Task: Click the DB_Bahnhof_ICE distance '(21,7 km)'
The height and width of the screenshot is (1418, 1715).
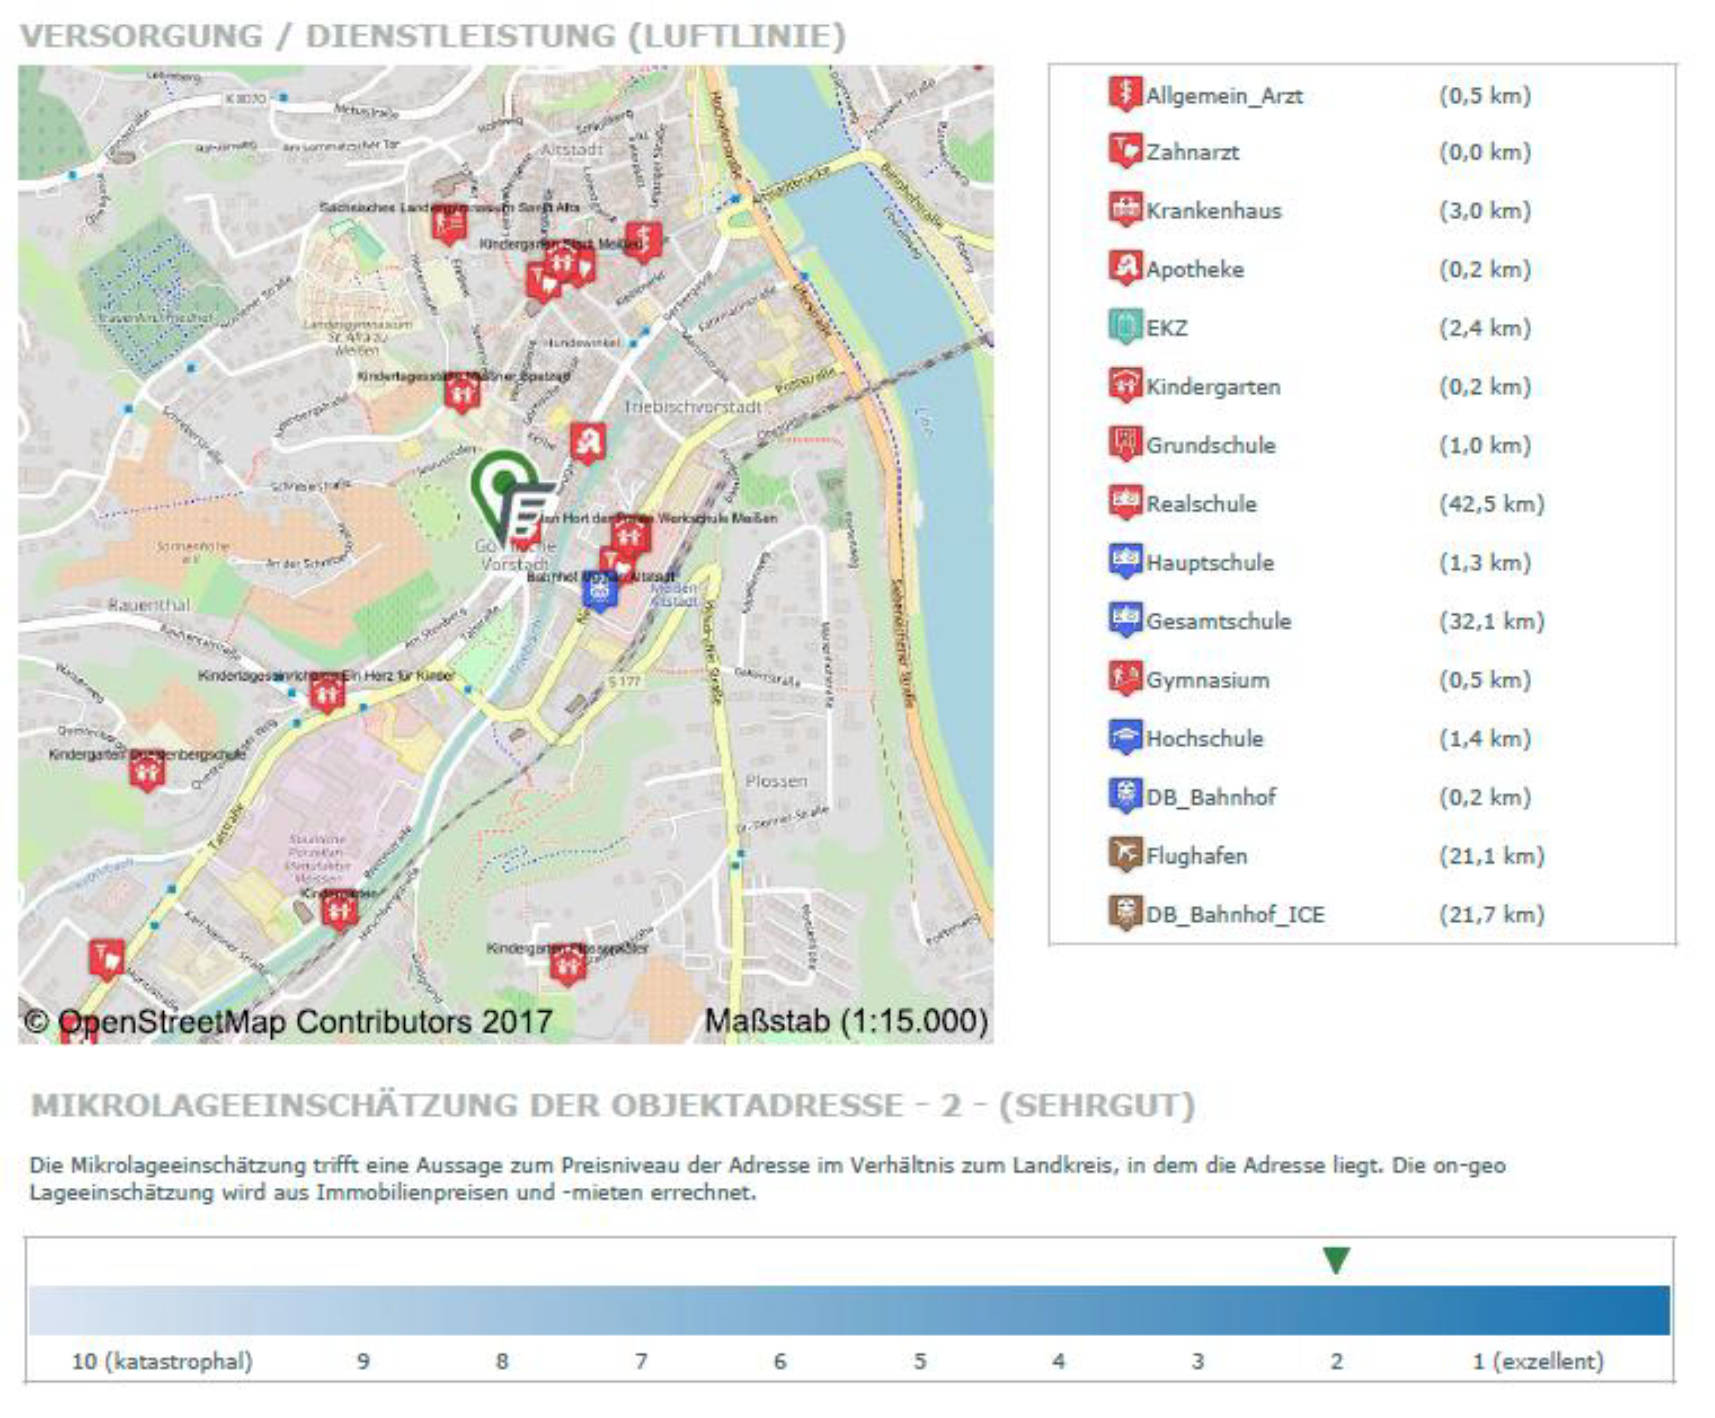Action: point(1491,914)
